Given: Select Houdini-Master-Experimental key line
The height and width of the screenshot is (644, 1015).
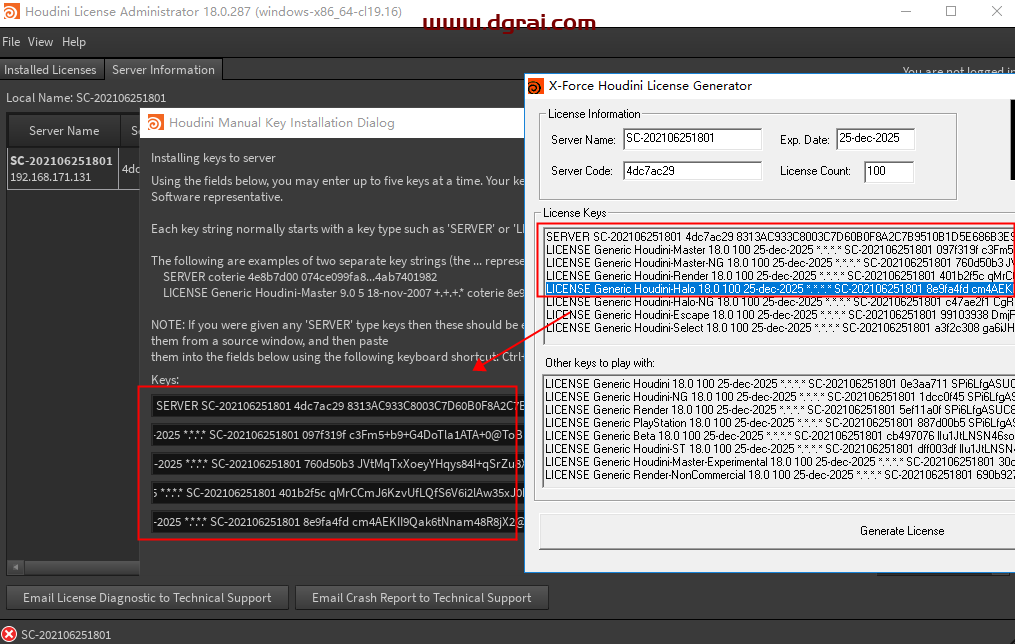Looking at the screenshot, I should (x=779, y=461).
